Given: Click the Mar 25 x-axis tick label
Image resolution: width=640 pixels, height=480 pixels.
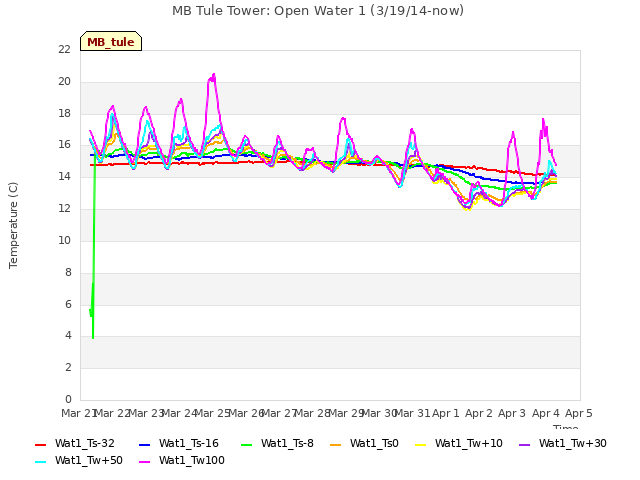Looking at the screenshot, I should click(x=213, y=413).
